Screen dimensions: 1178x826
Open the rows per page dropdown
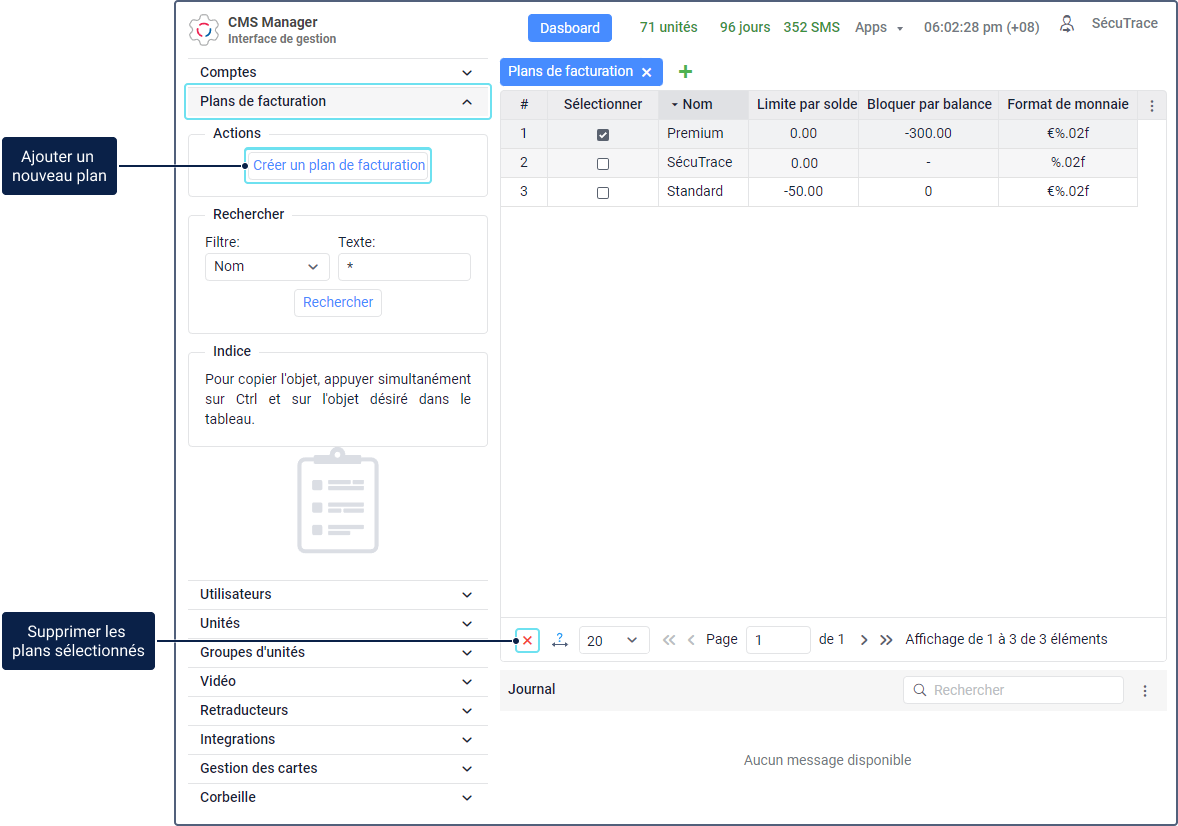point(613,641)
